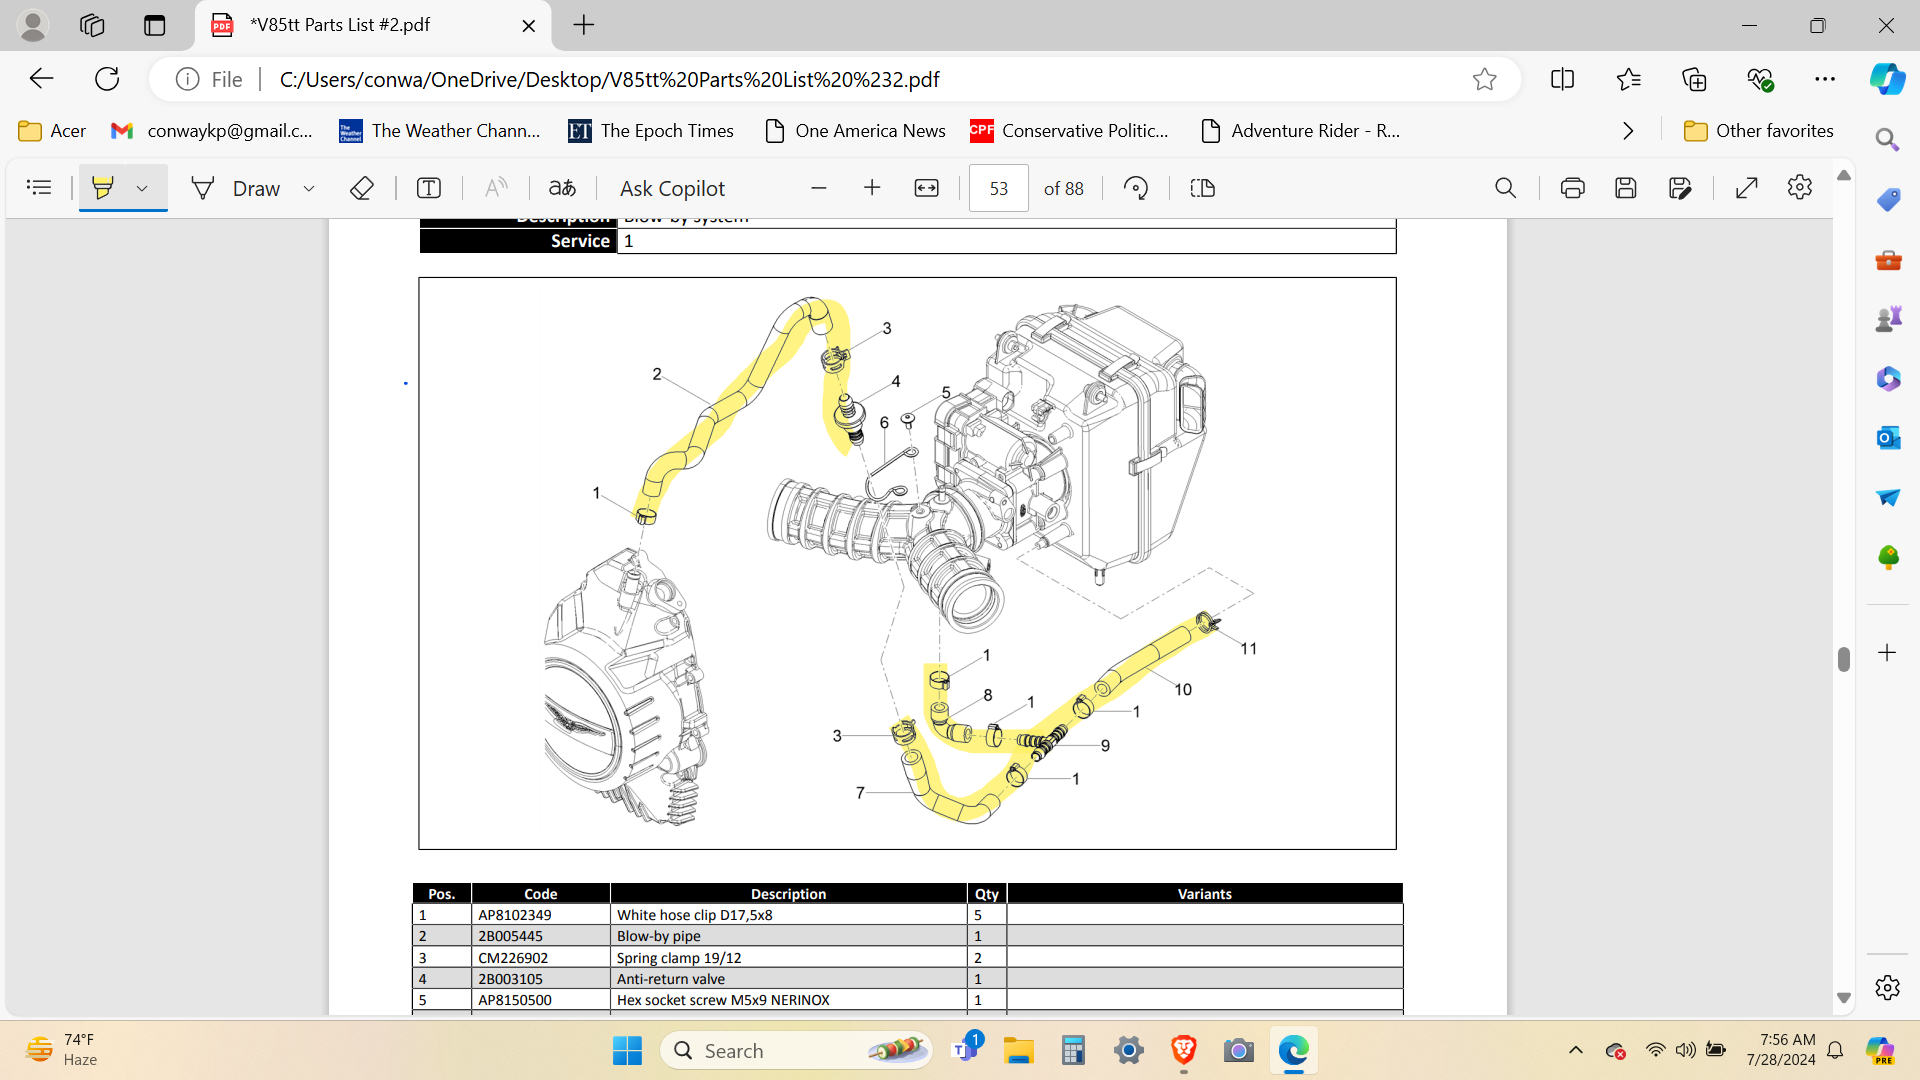Open Conservative Politics bookmark

[1069, 131]
